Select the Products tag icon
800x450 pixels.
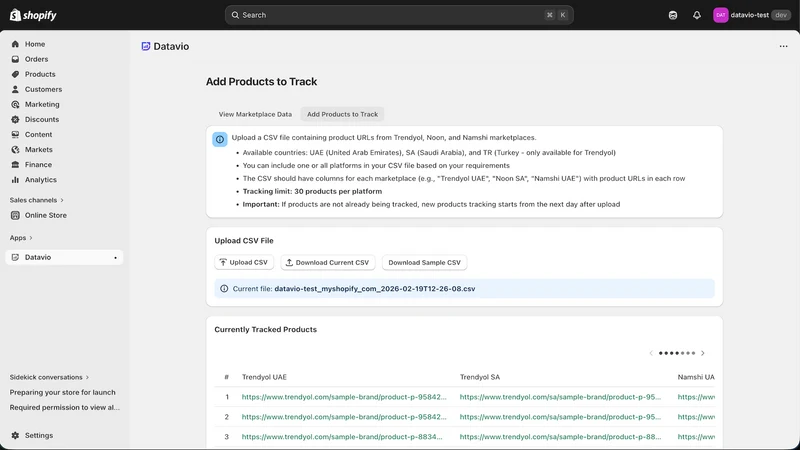(15, 74)
